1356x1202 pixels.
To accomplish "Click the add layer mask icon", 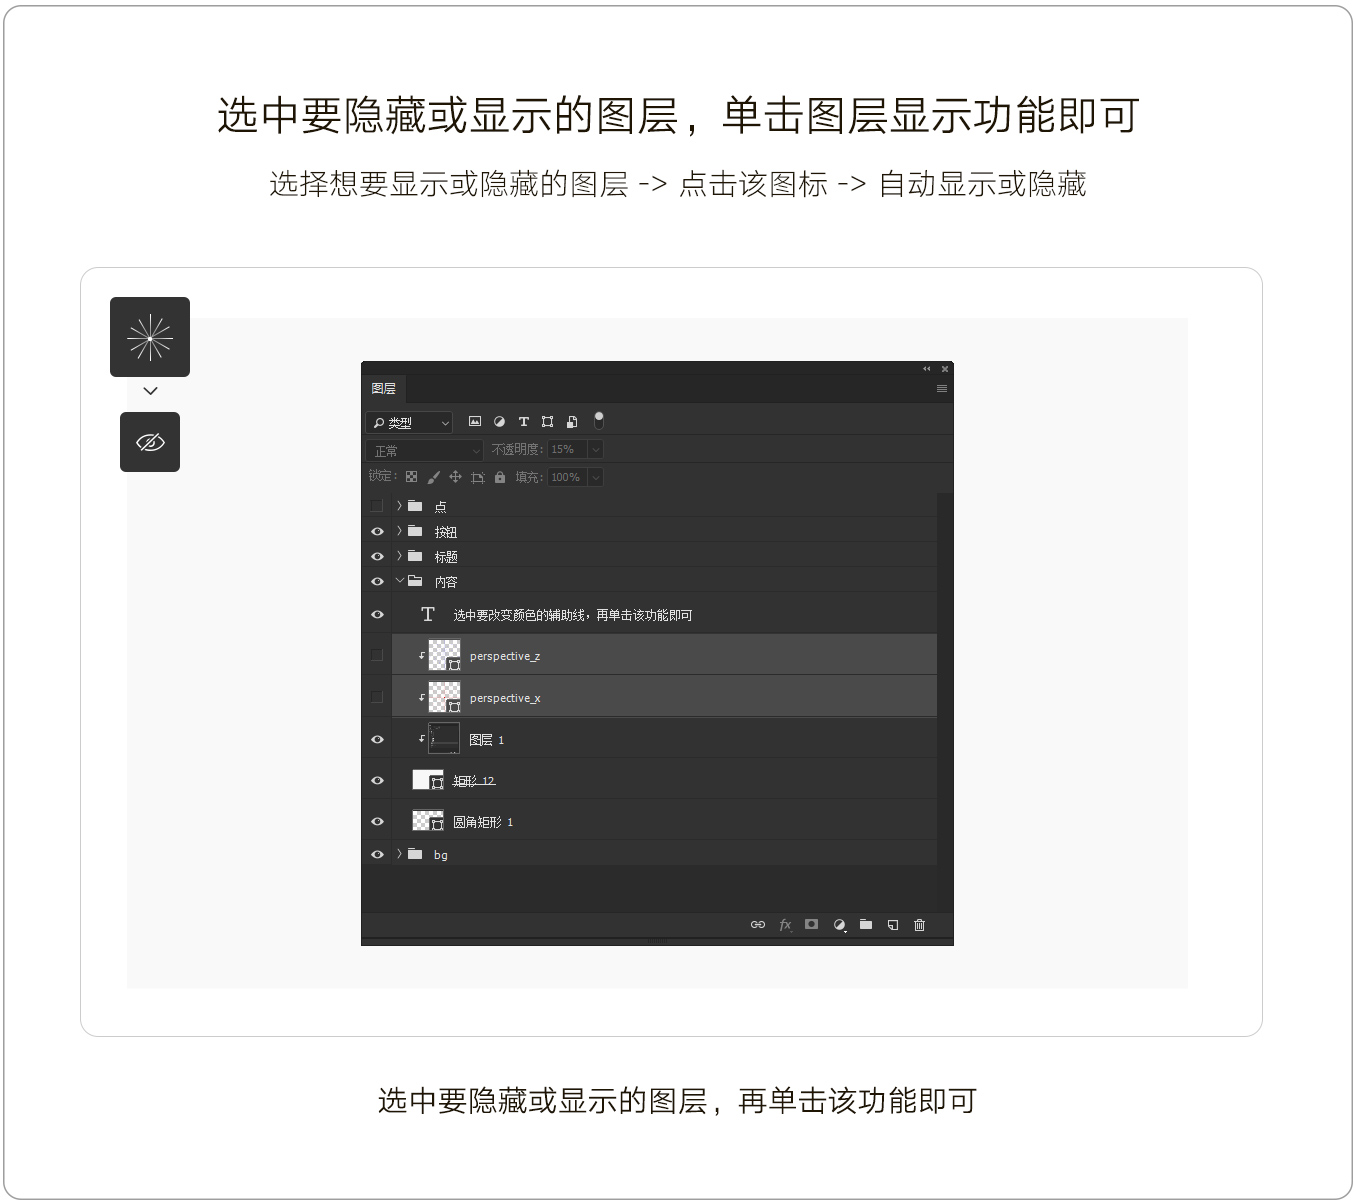I will (811, 925).
